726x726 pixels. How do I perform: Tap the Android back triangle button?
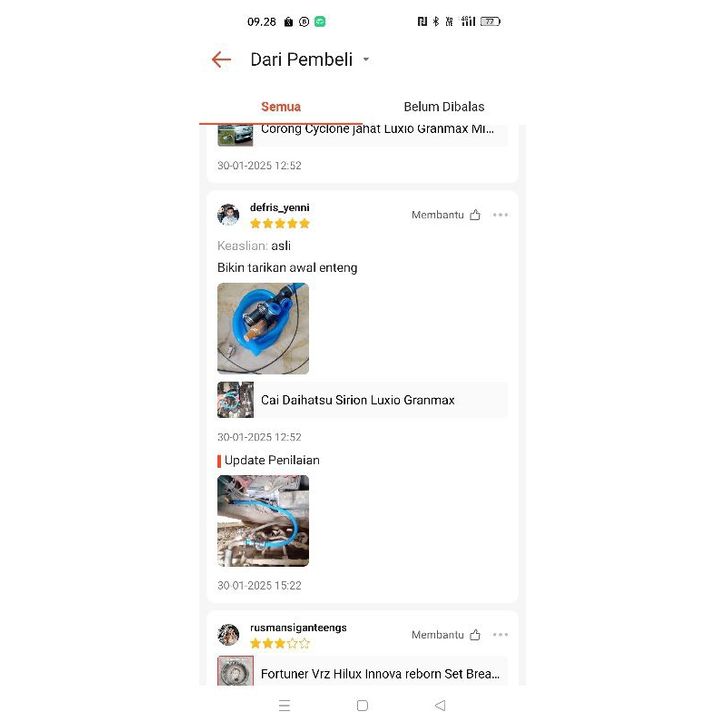coord(440,705)
